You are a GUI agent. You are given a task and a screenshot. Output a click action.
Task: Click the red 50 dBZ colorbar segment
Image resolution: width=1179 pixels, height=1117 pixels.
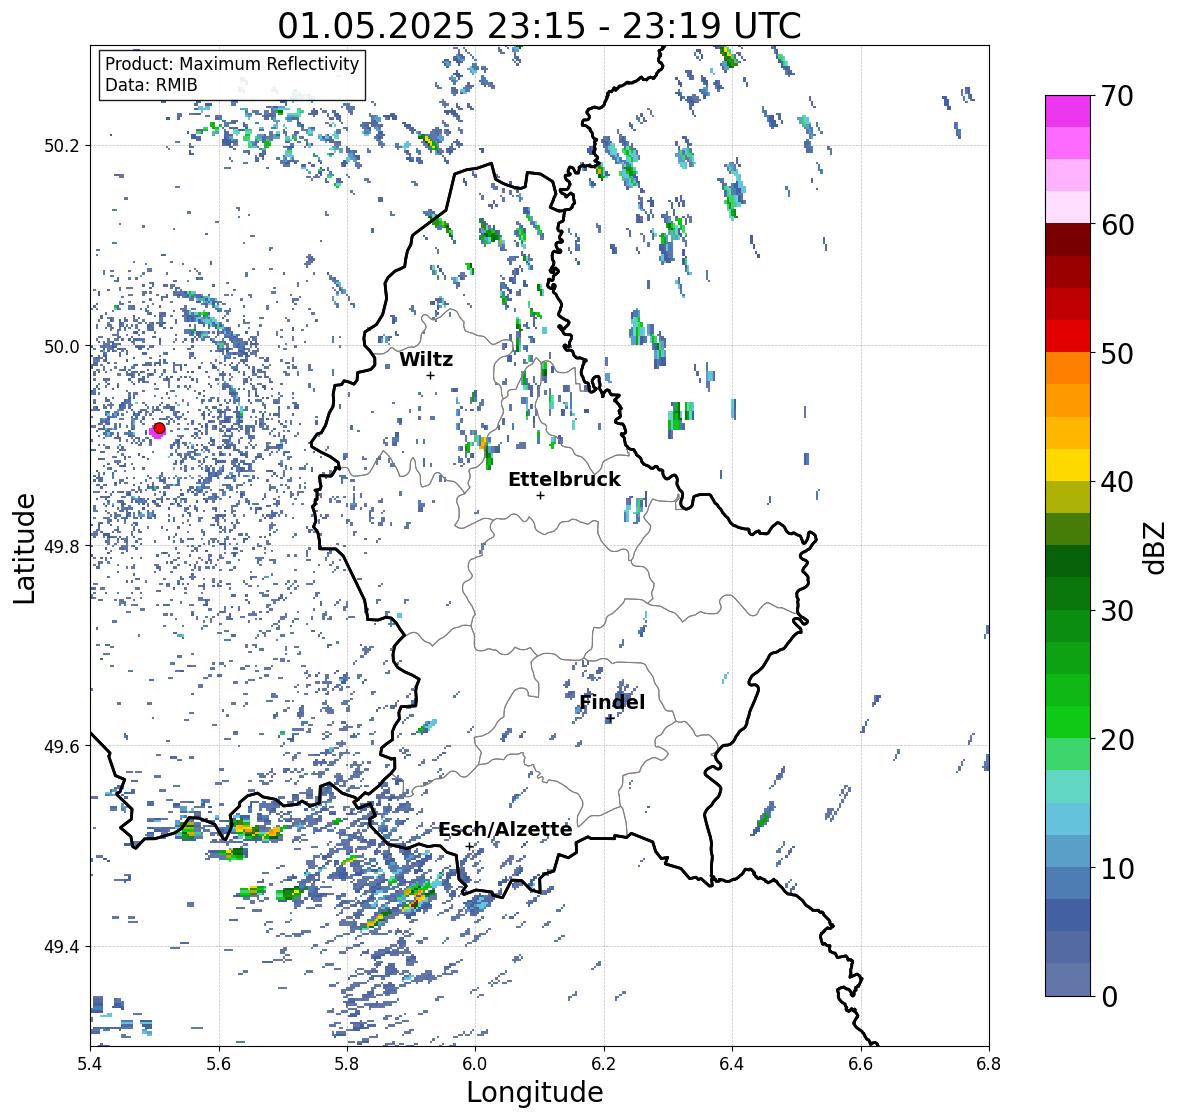(x=1068, y=336)
